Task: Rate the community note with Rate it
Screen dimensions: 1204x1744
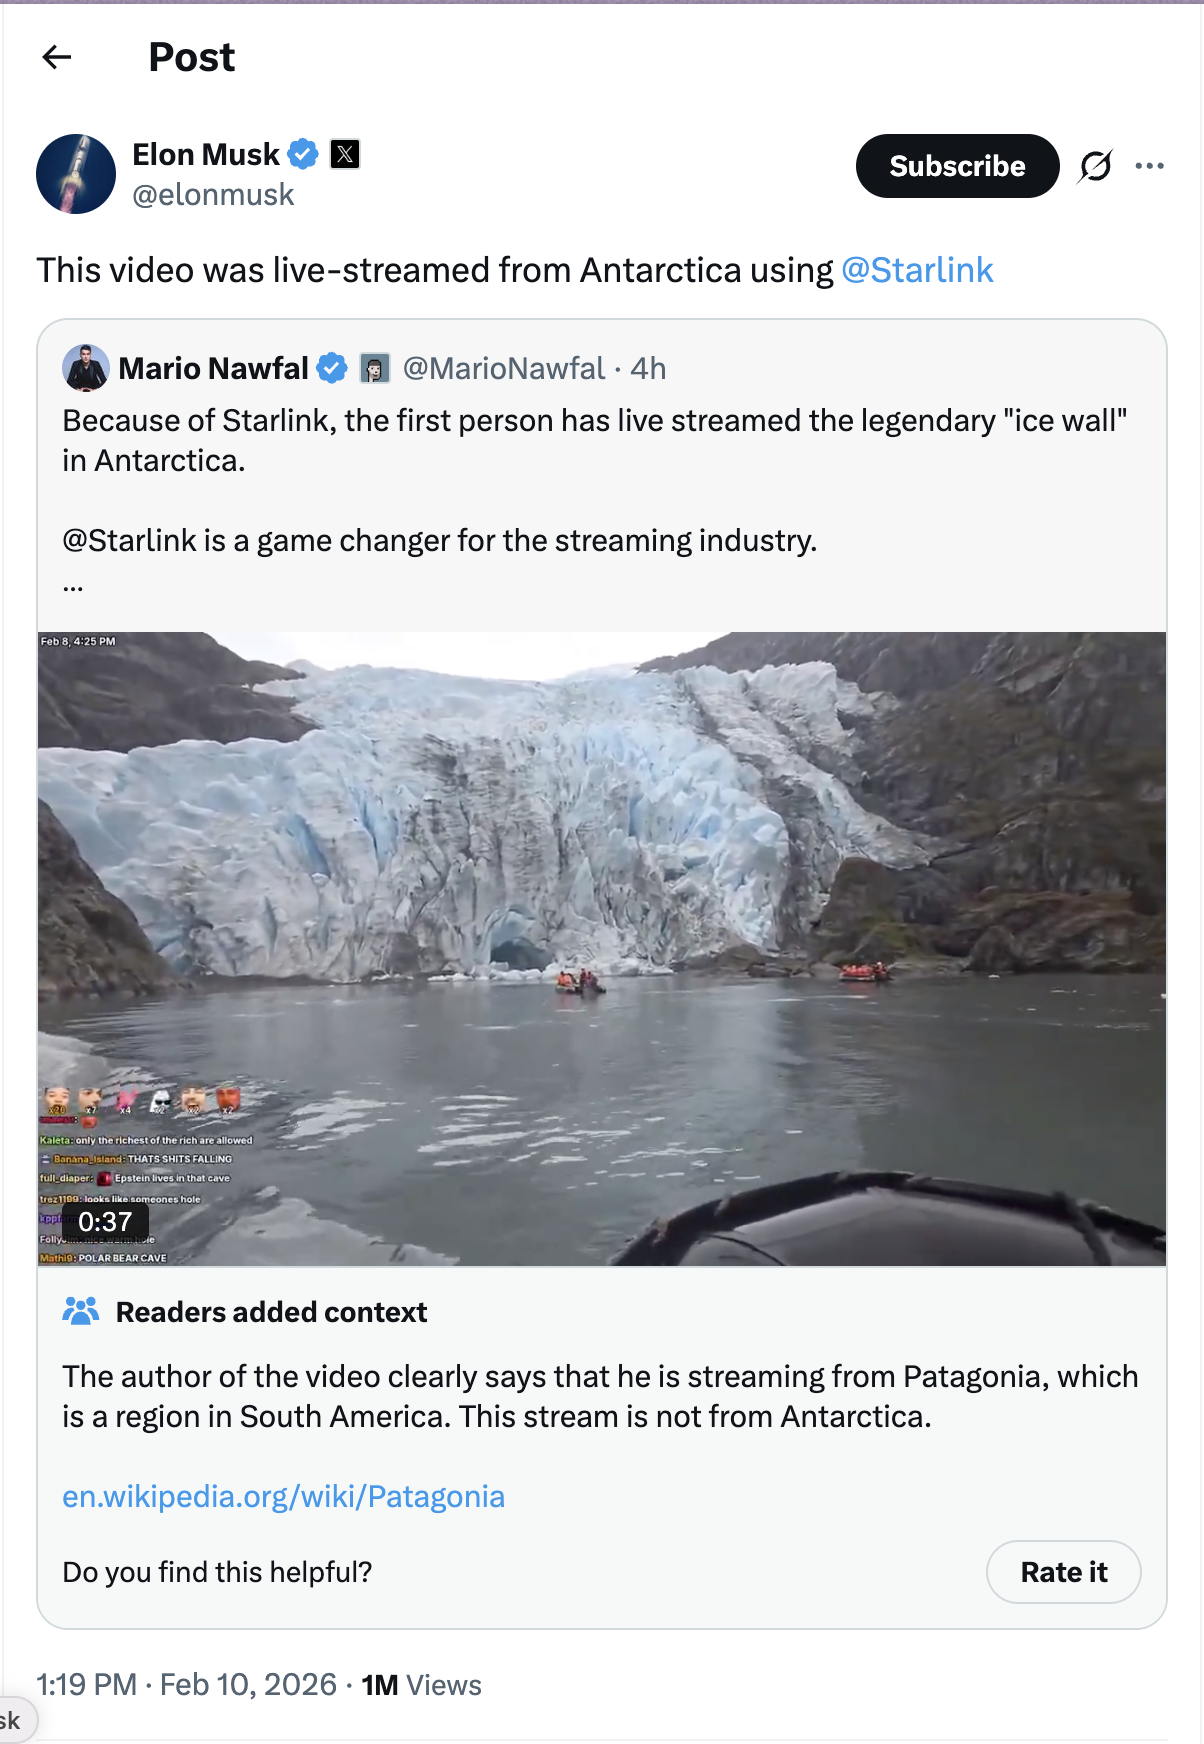Action: [1062, 1572]
